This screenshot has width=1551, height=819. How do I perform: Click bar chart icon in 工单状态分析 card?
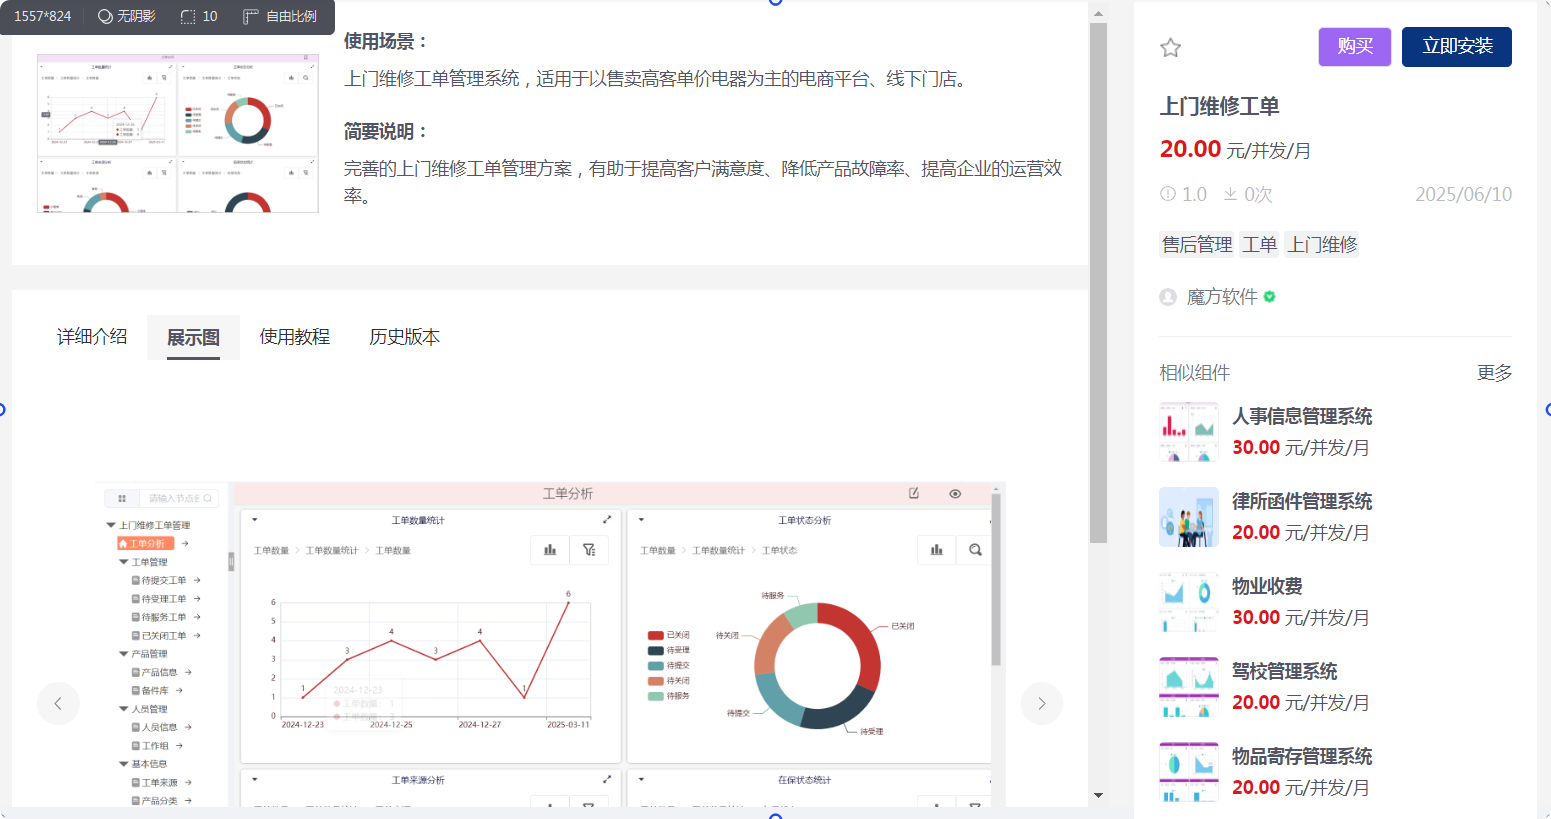click(x=937, y=550)
